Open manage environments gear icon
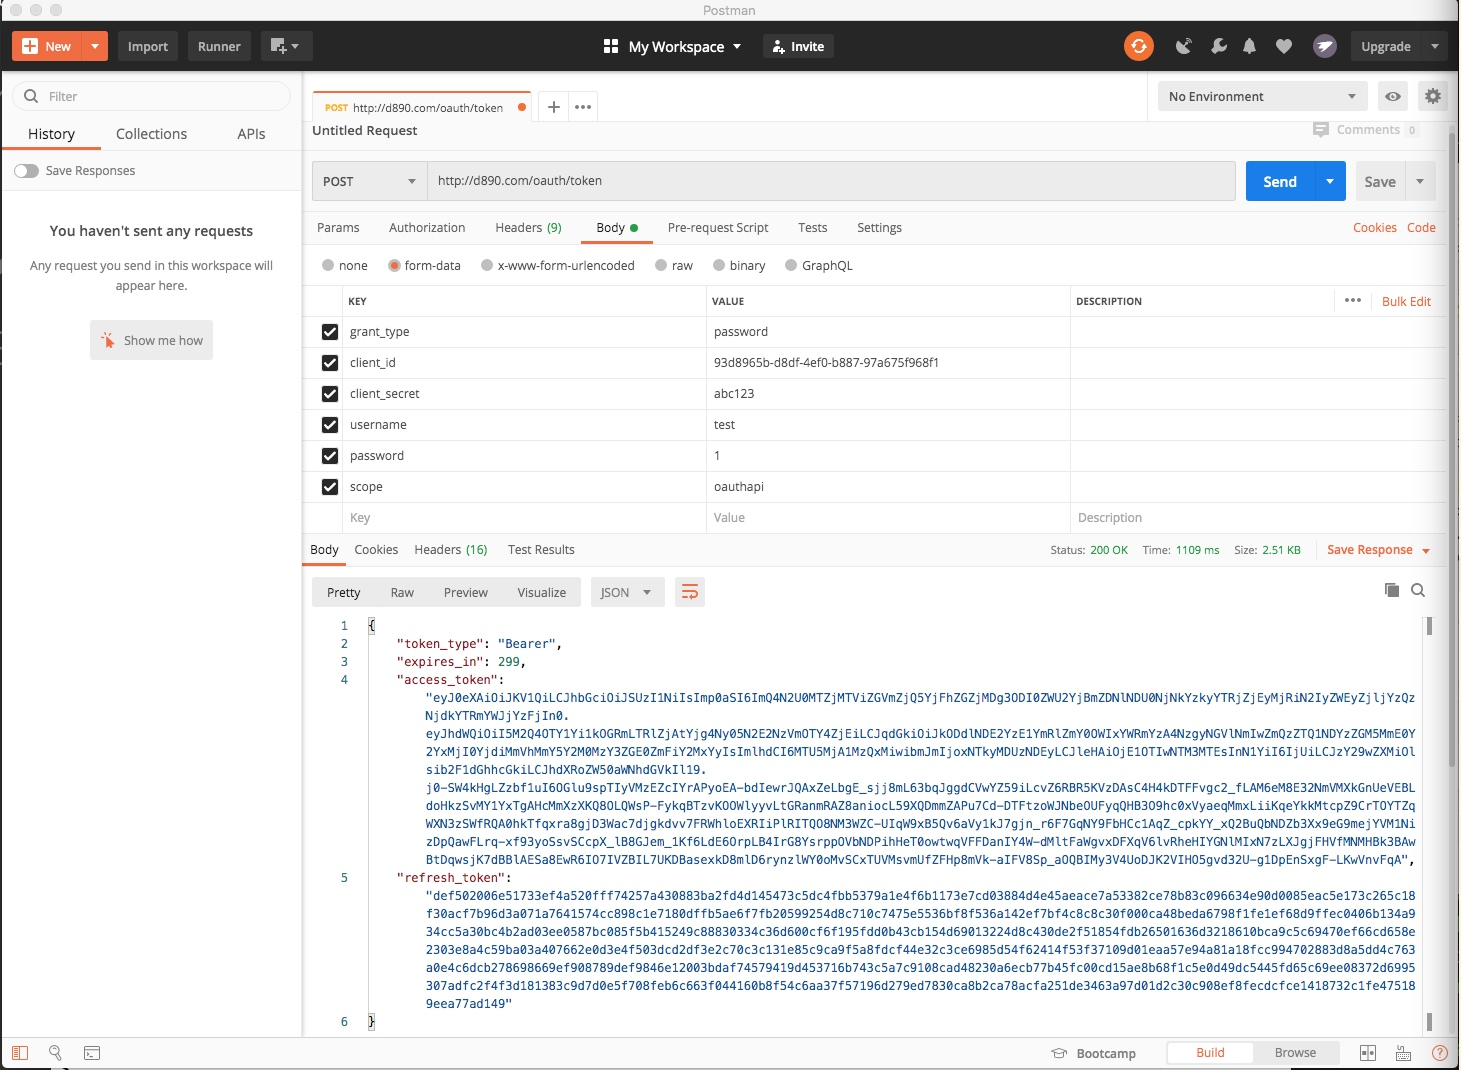The height and width of the screenshot is (1070, 1461). [1433, 96]
